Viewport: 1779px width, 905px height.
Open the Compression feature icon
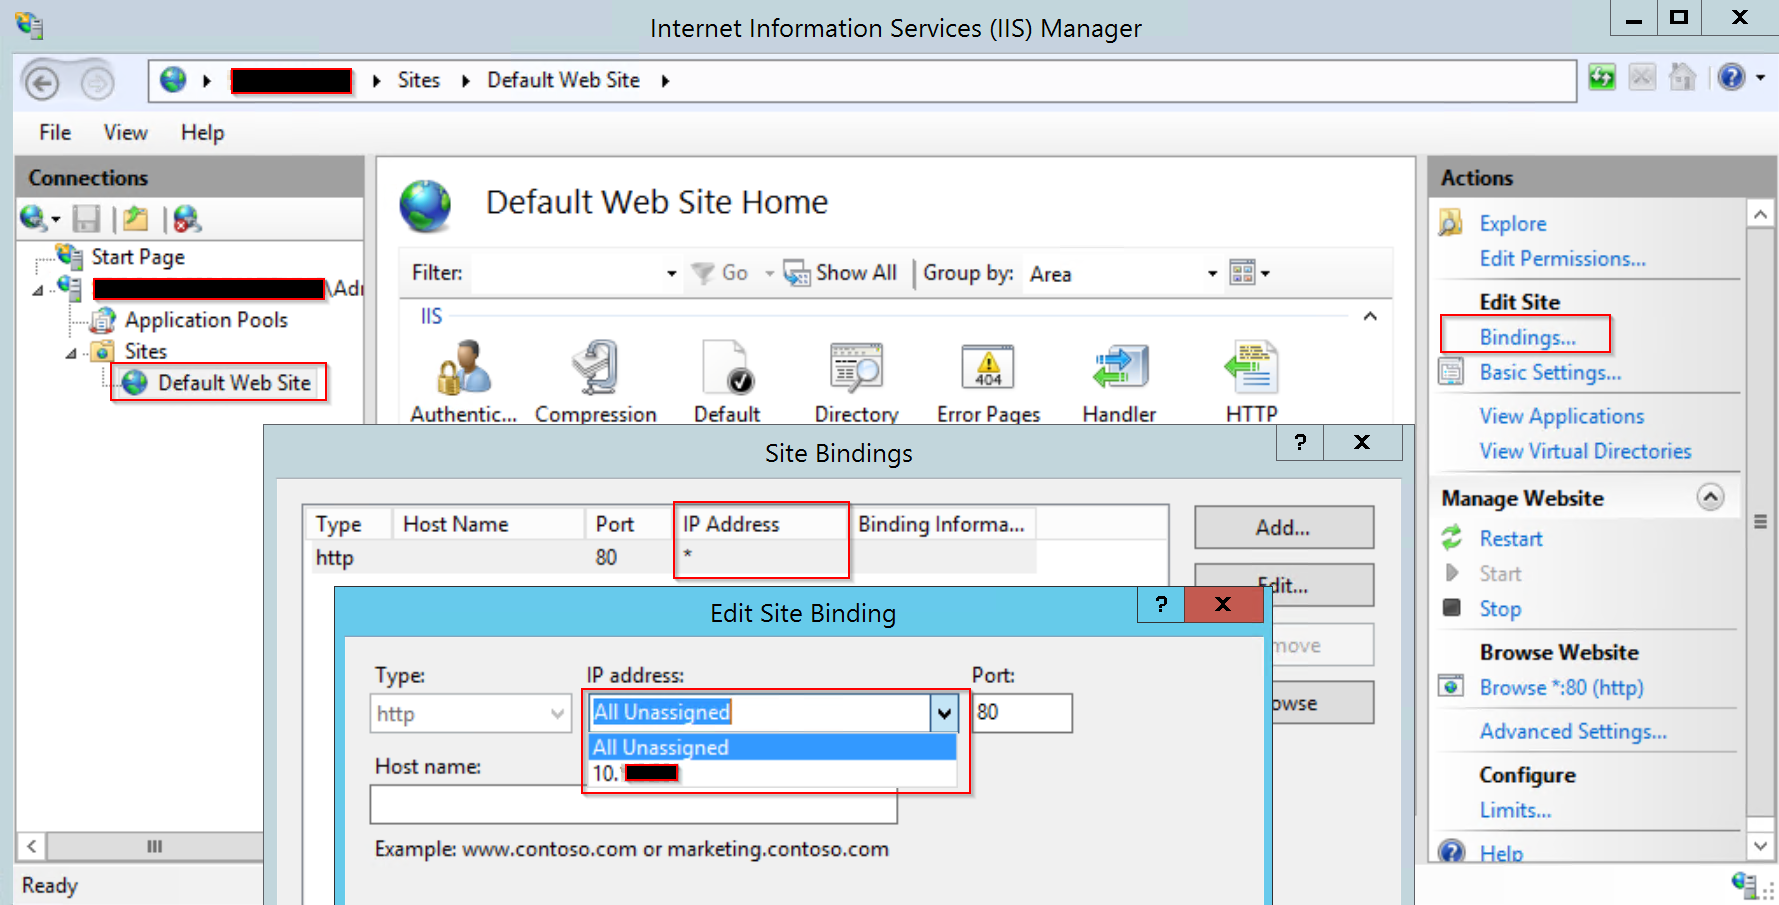pos(595,367)
